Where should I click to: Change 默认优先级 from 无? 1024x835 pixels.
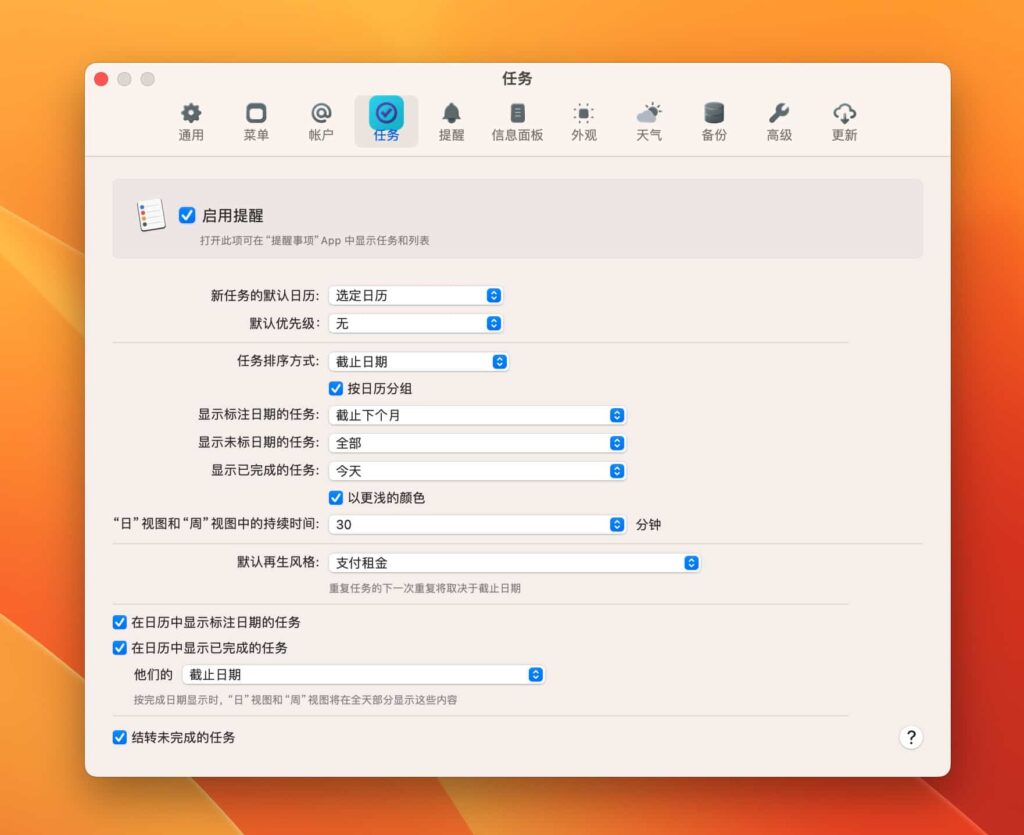[x=416, y=323]
